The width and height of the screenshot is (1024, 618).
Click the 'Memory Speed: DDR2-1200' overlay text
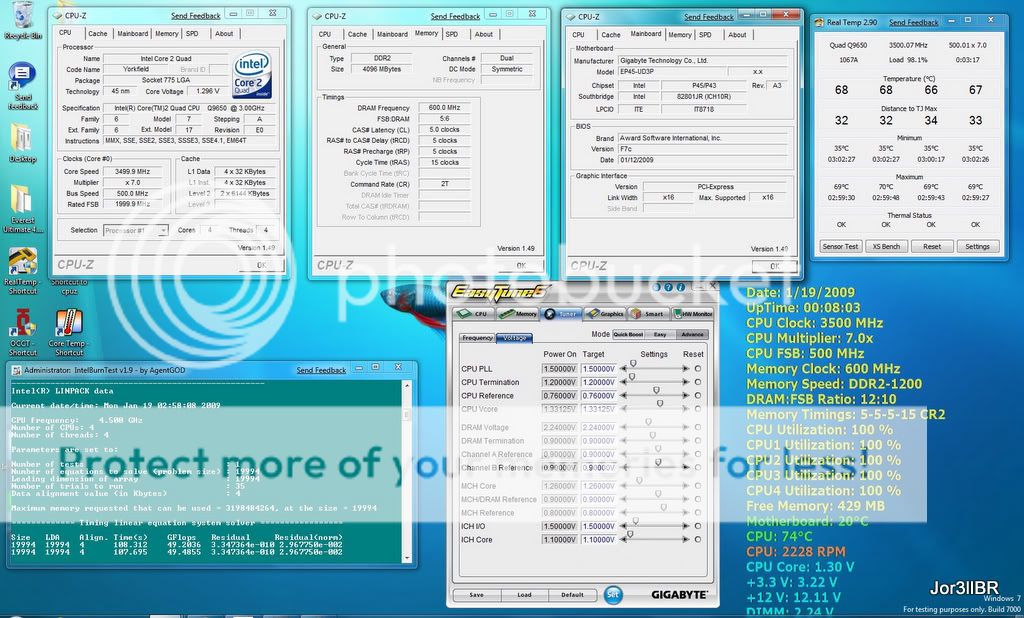point(834,384)
